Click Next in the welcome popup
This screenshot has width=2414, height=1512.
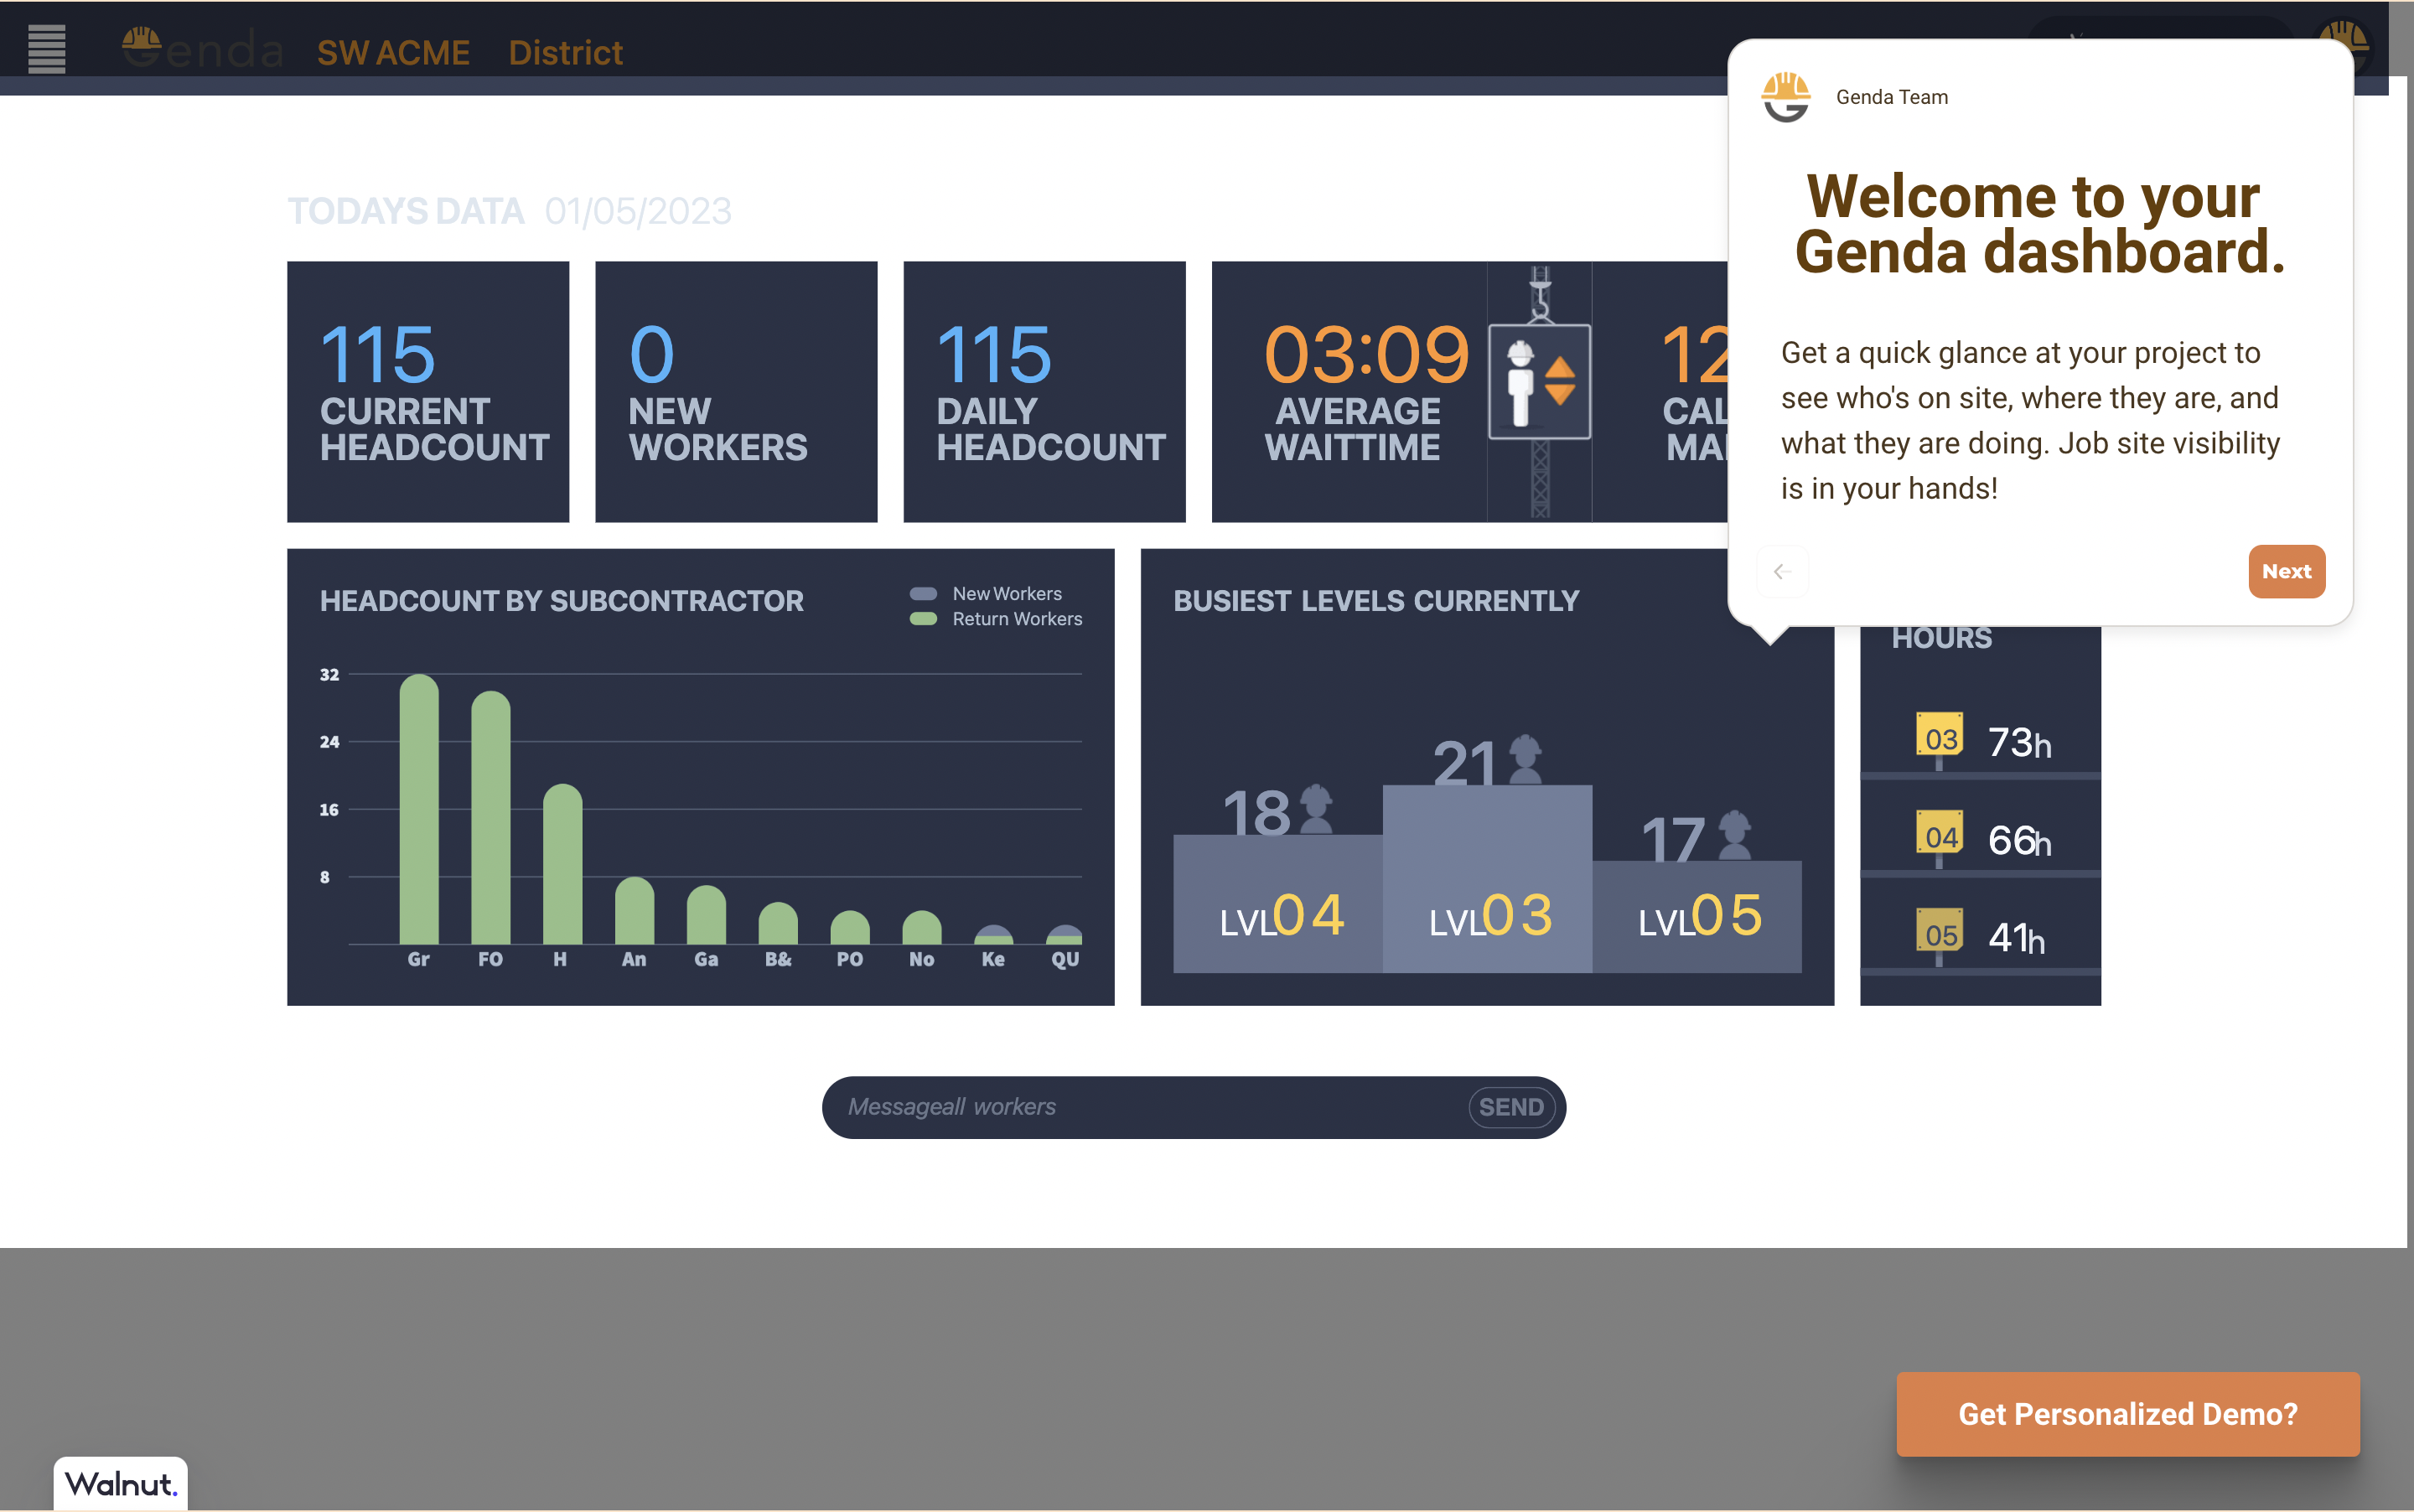coord(2286,571)
